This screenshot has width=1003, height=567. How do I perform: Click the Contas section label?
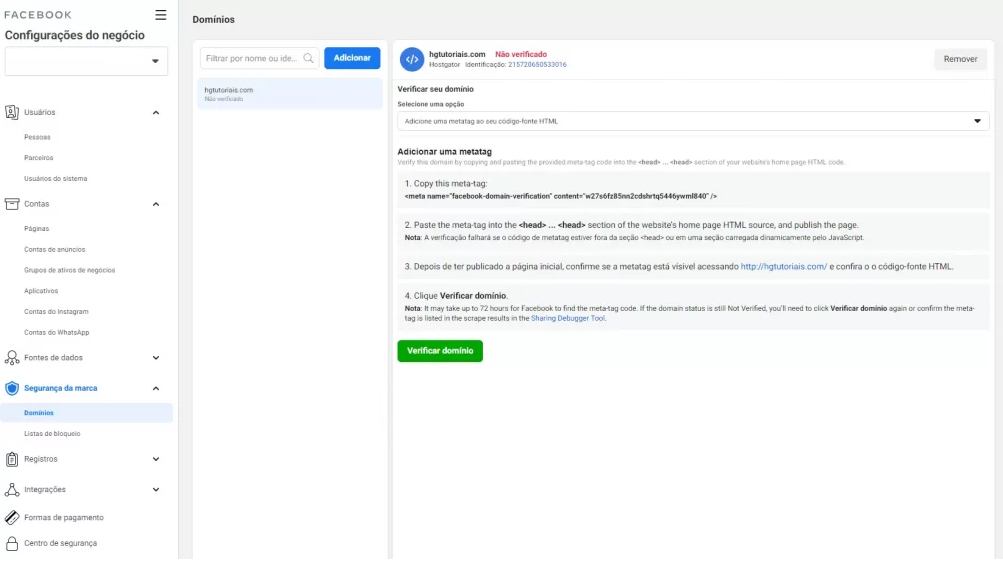click(36, 204)
